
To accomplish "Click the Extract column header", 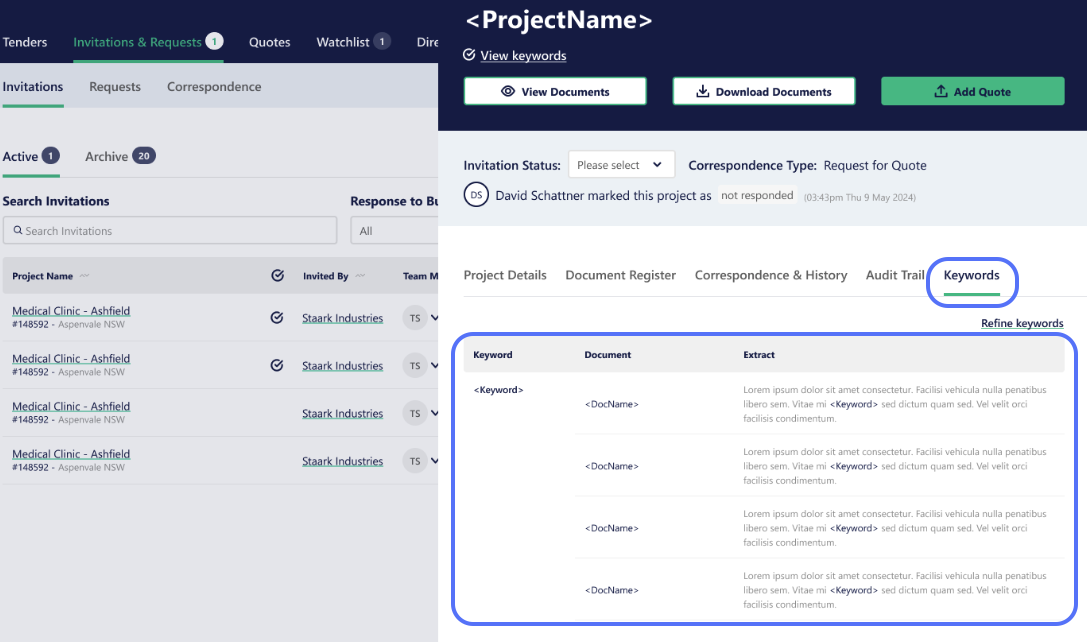I will tap(759, 355).
